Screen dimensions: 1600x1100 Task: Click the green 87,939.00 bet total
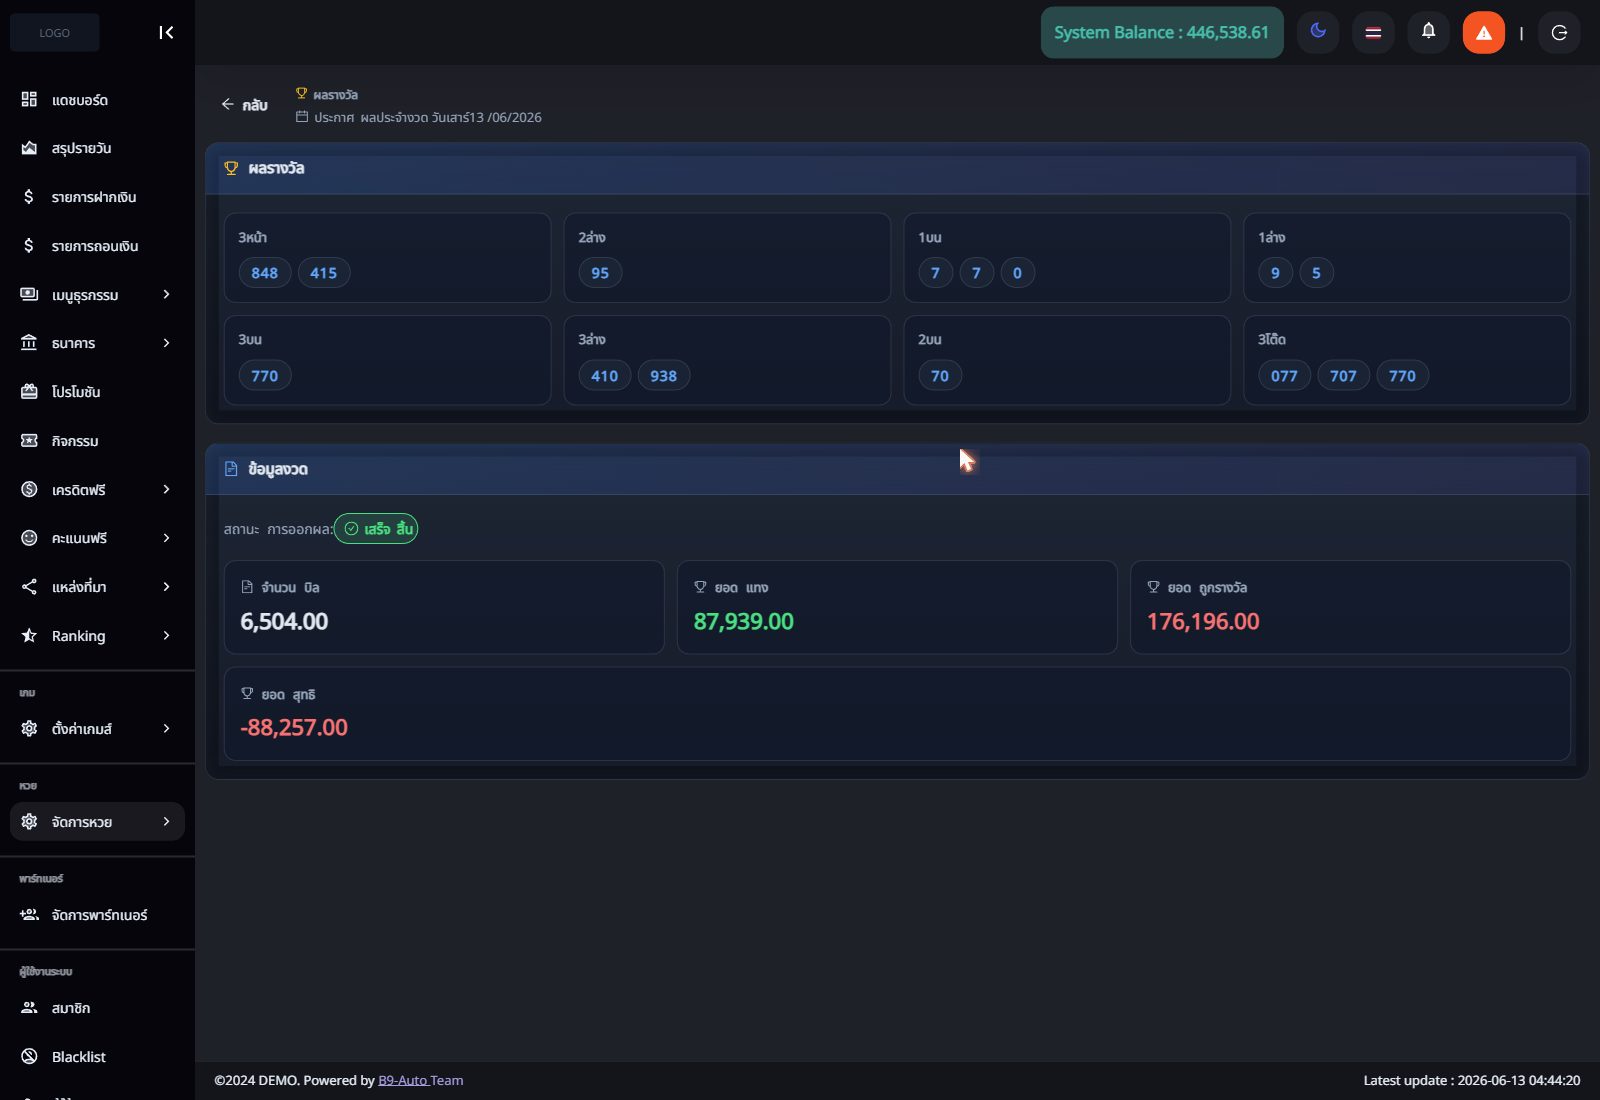tap(744, 622)
